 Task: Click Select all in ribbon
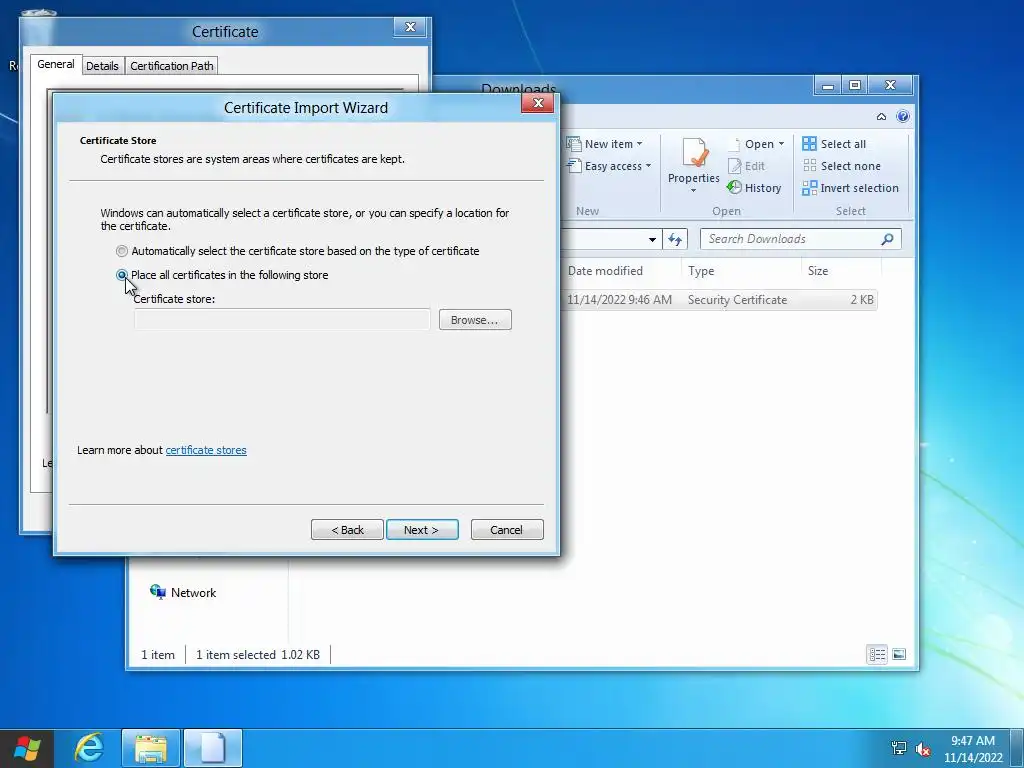pos(835,144)
